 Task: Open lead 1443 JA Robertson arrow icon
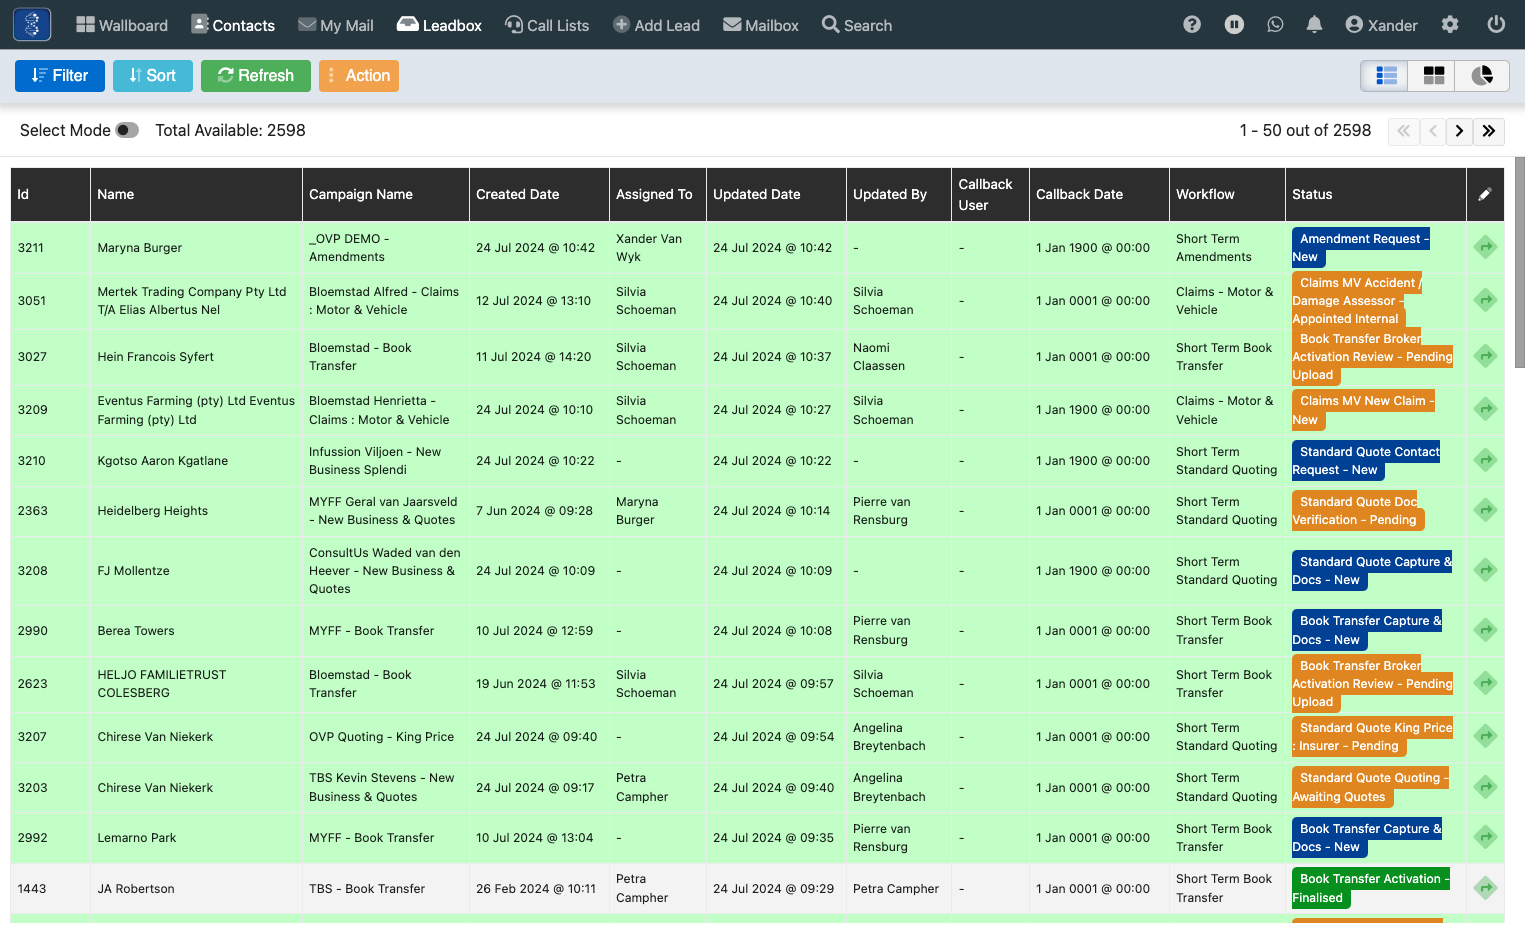click(x=1486, y=888)
